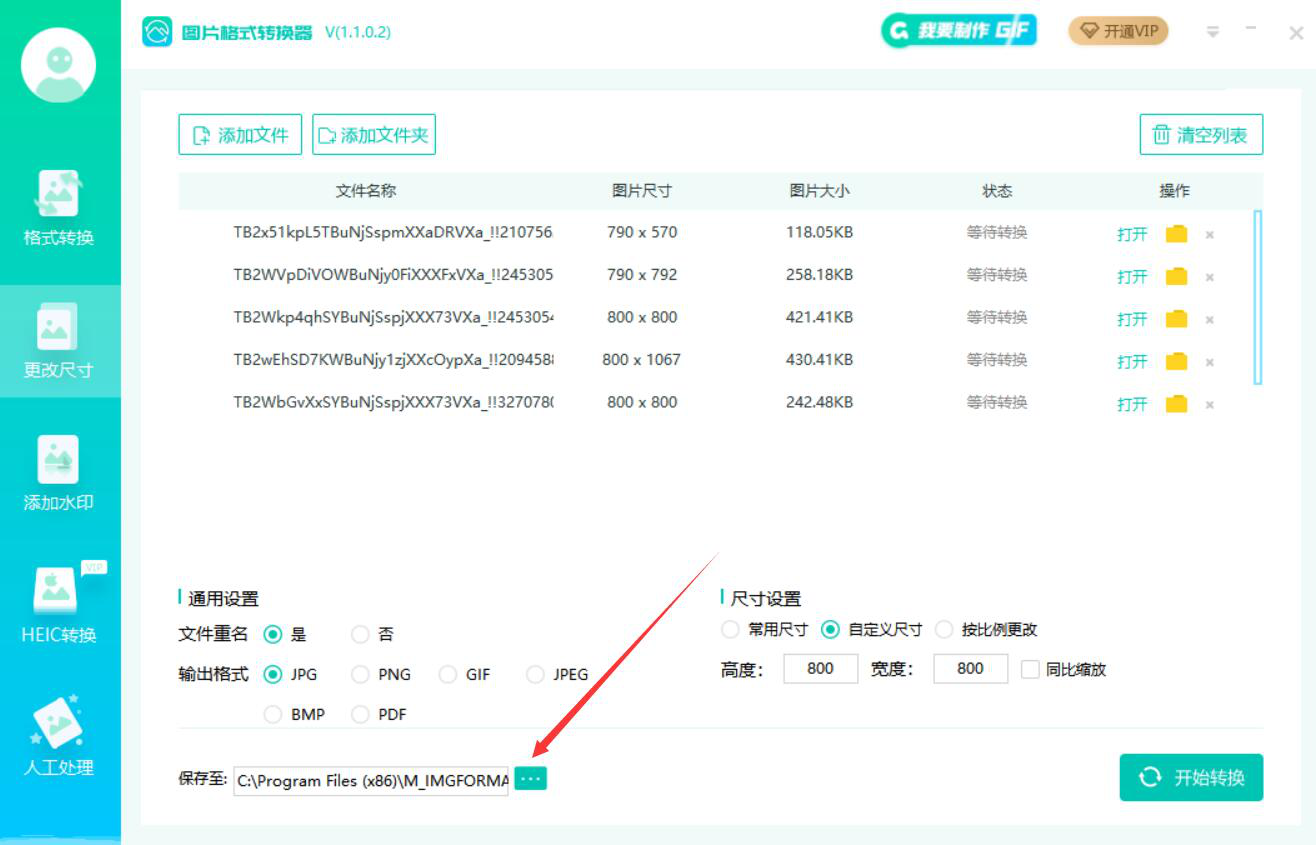Choose GIF output format
The image size is (1316, 845).
point(448,674)
